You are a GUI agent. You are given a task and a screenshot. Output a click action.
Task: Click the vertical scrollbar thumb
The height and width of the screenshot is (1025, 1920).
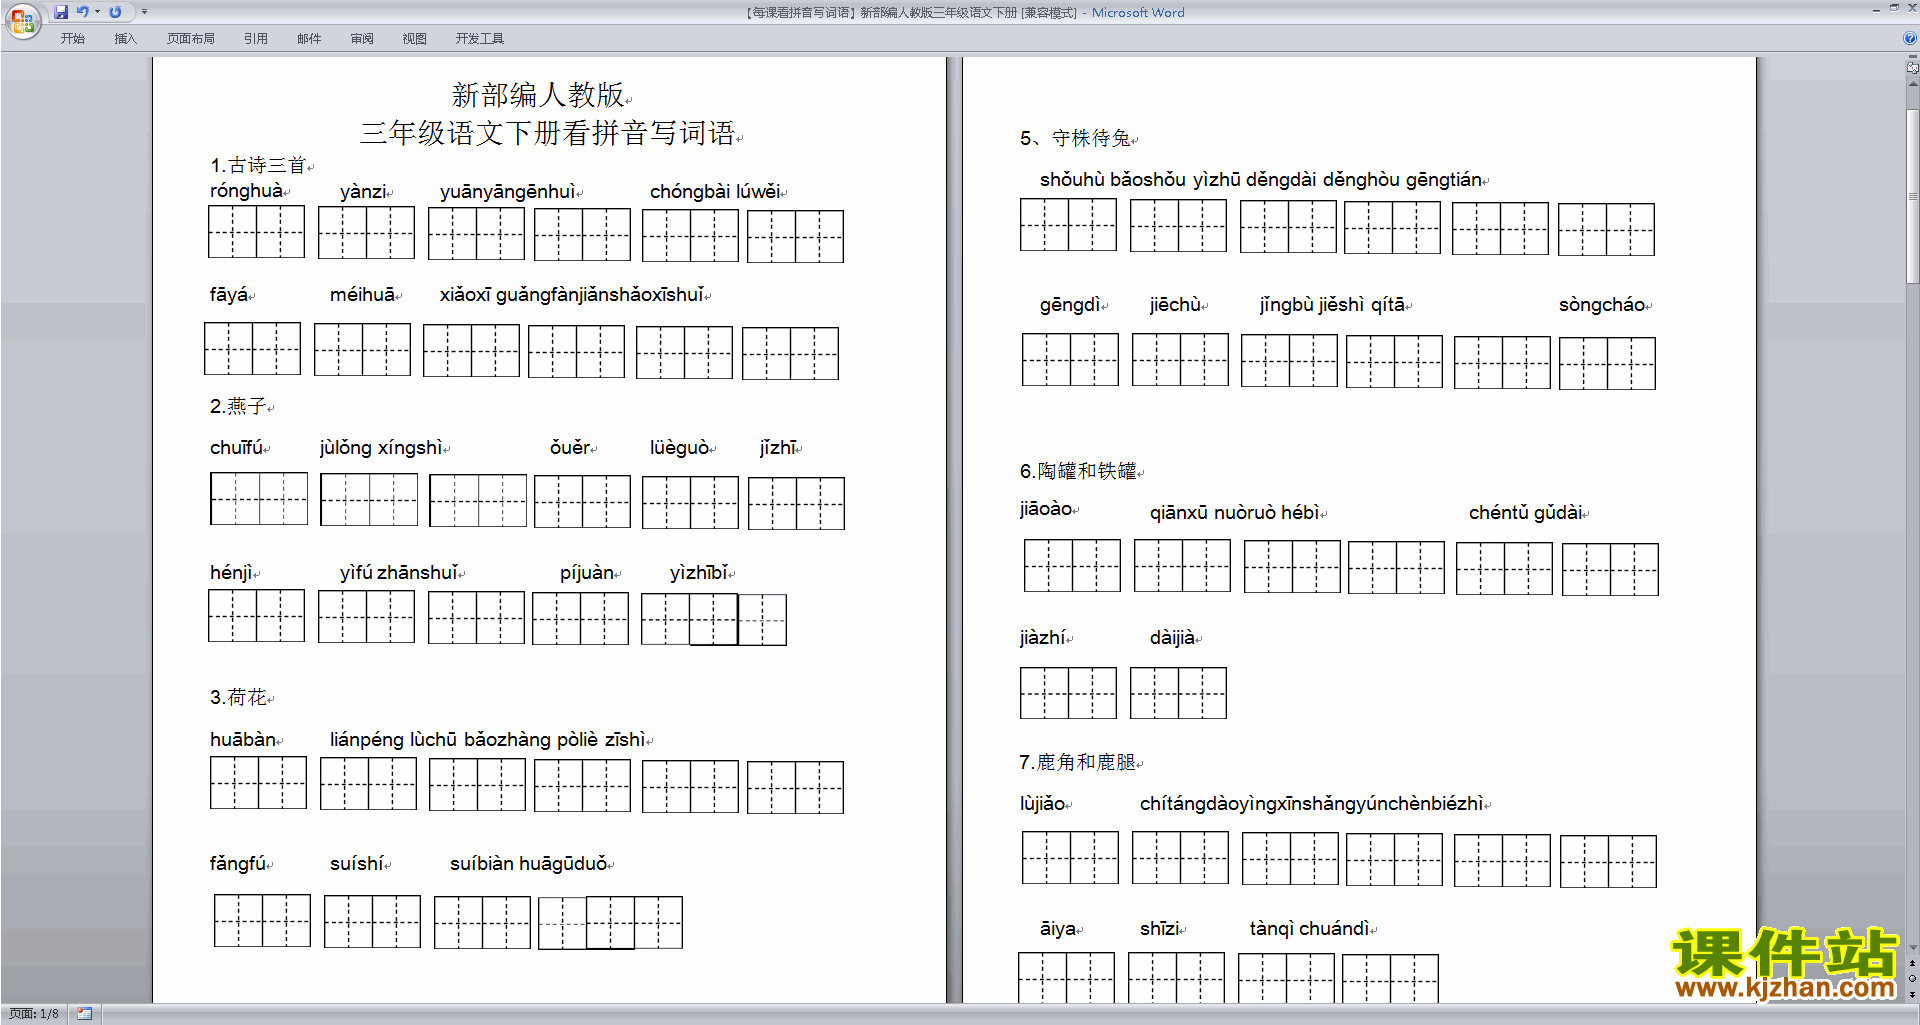(1912, 197)
